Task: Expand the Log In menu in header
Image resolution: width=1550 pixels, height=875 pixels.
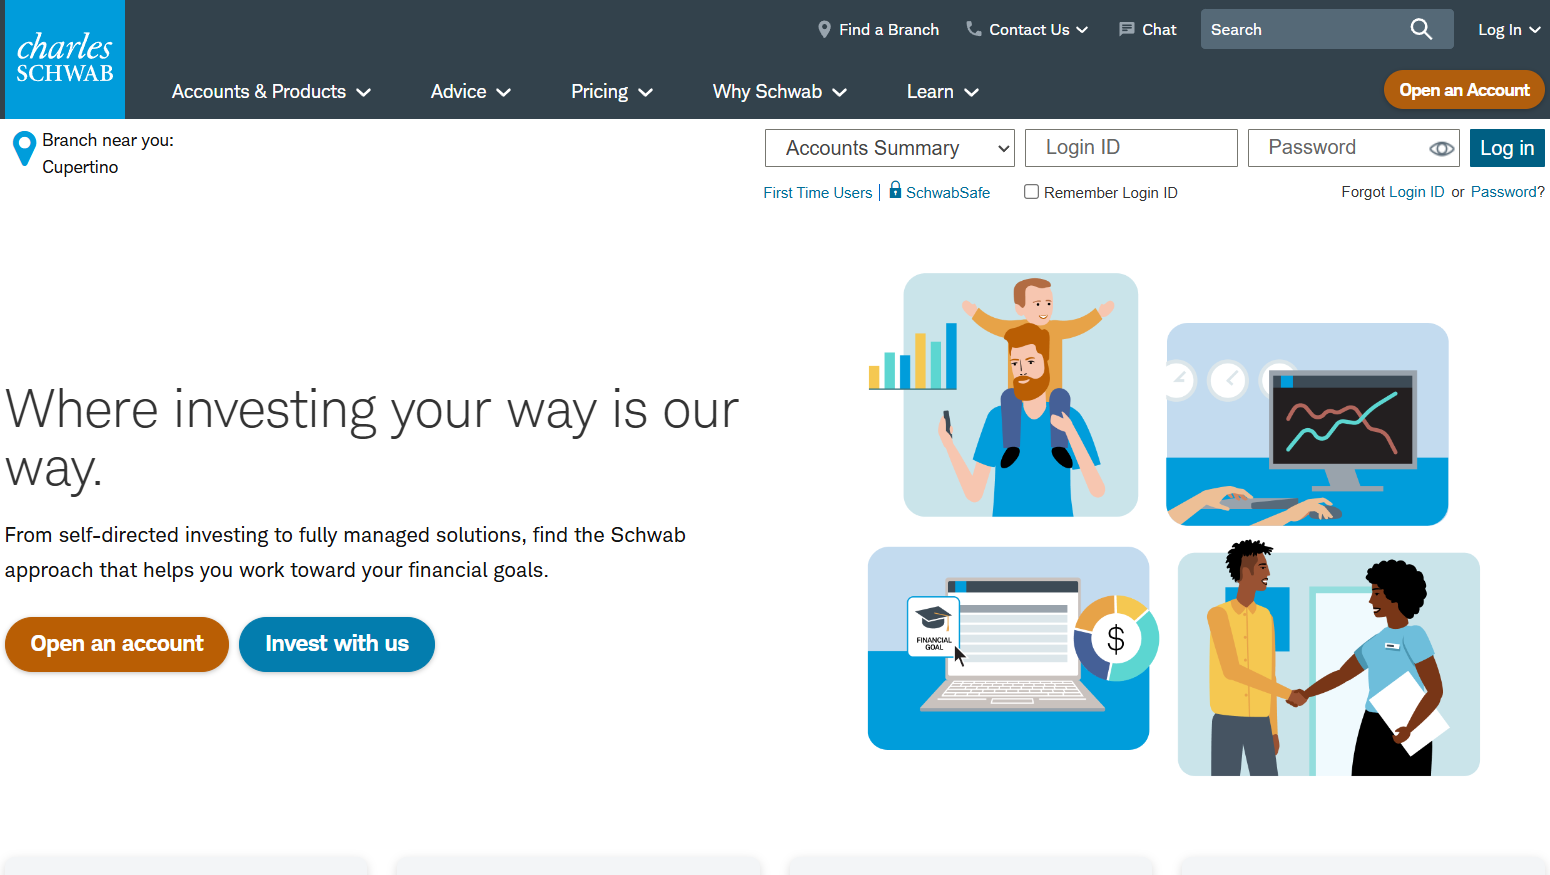Action: [1508, 30]
